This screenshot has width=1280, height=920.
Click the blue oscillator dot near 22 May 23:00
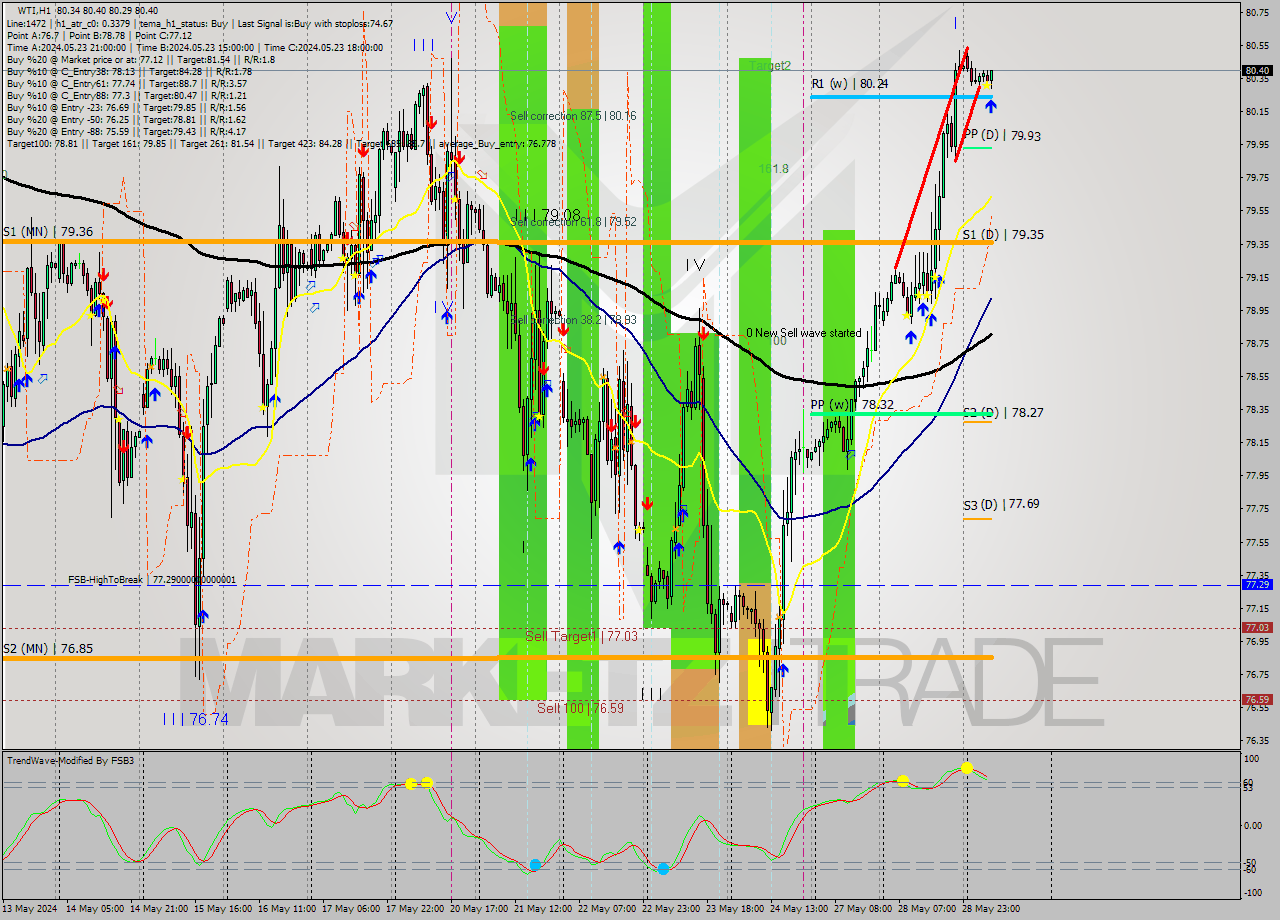click(663, 869)
